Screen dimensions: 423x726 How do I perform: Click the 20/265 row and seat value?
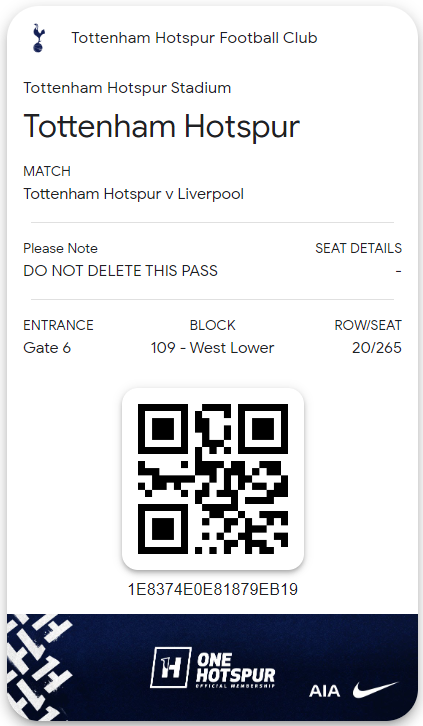pos(377,348)
